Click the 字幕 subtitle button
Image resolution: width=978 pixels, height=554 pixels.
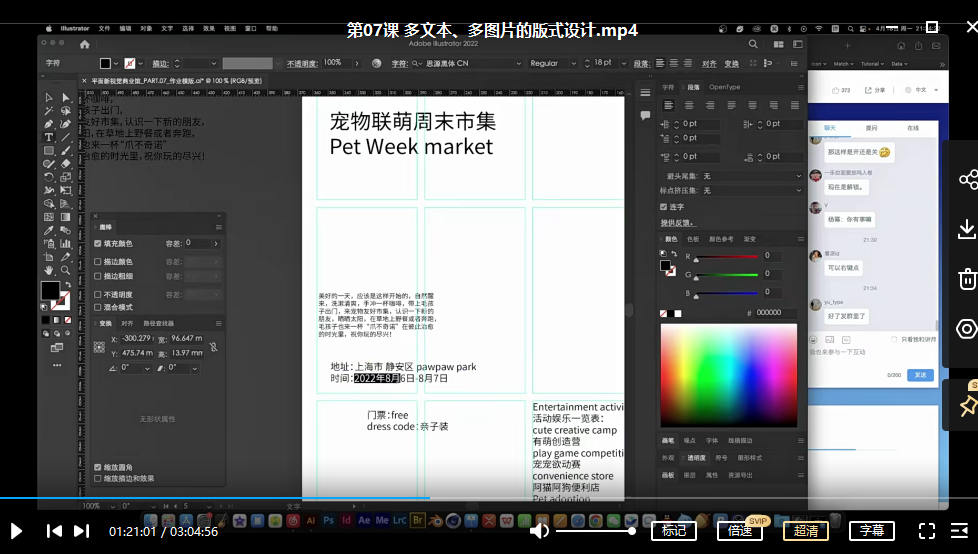pyautogui.click(x=872, y=531)
